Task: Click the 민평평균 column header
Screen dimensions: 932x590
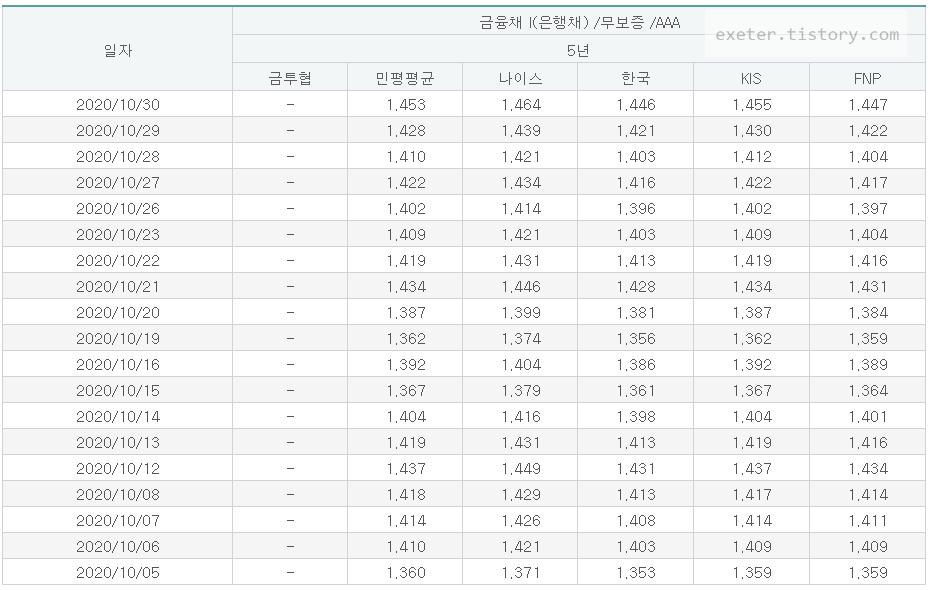Action: point(405,78)
